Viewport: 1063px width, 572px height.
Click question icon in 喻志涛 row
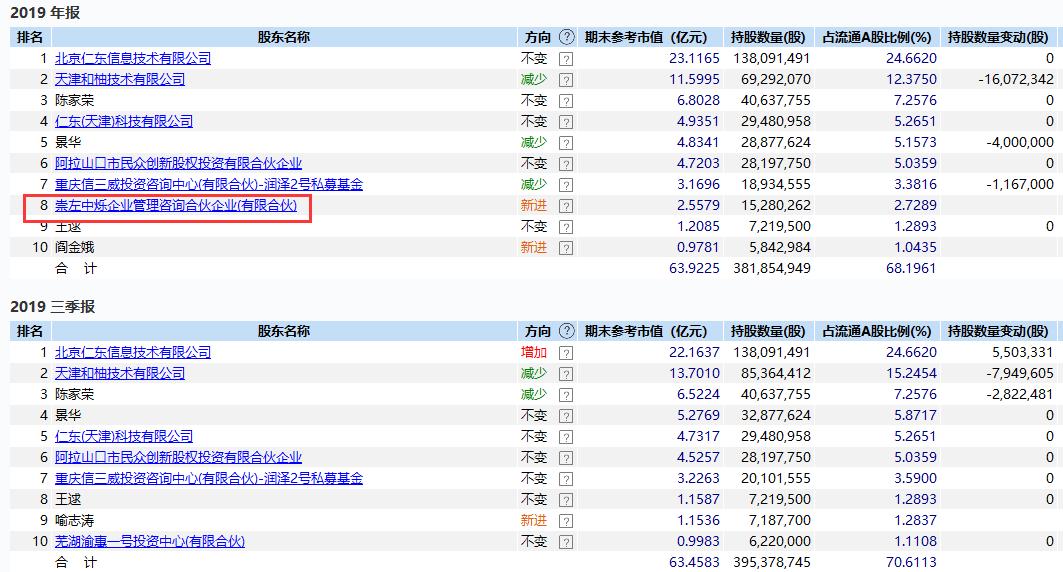566,521
